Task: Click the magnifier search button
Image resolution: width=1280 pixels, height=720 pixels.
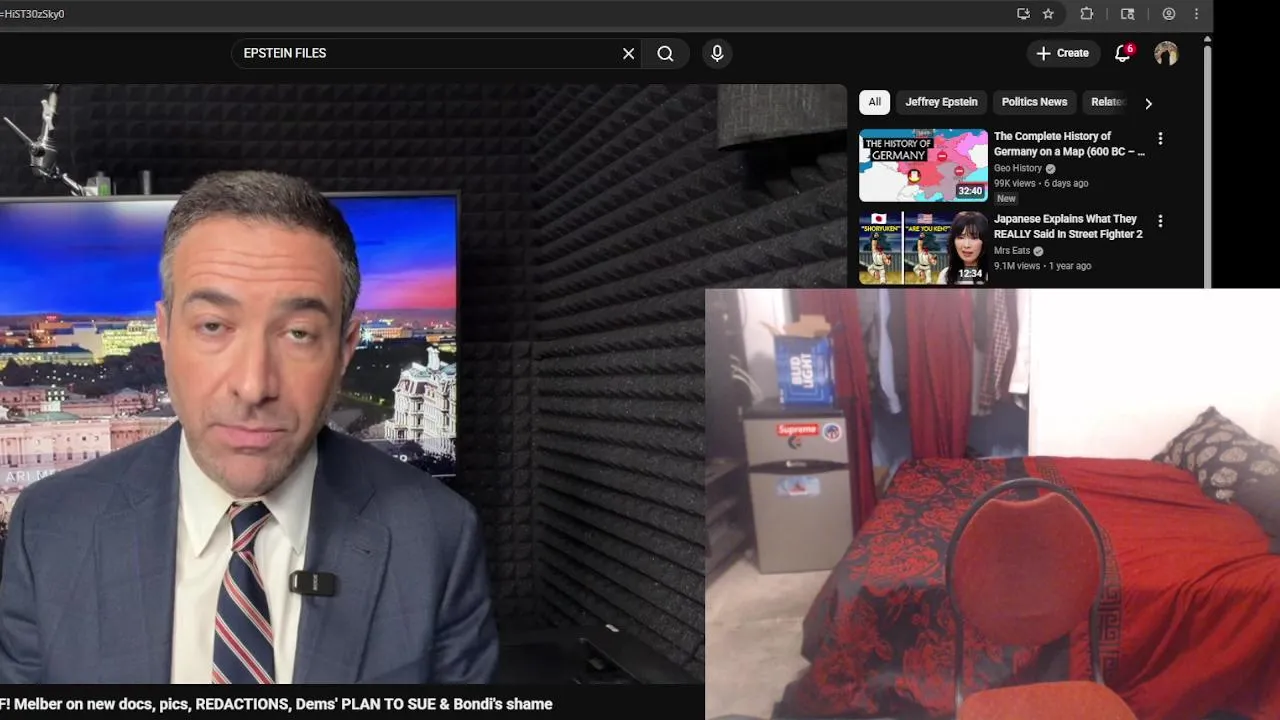Action: point(666,54)
